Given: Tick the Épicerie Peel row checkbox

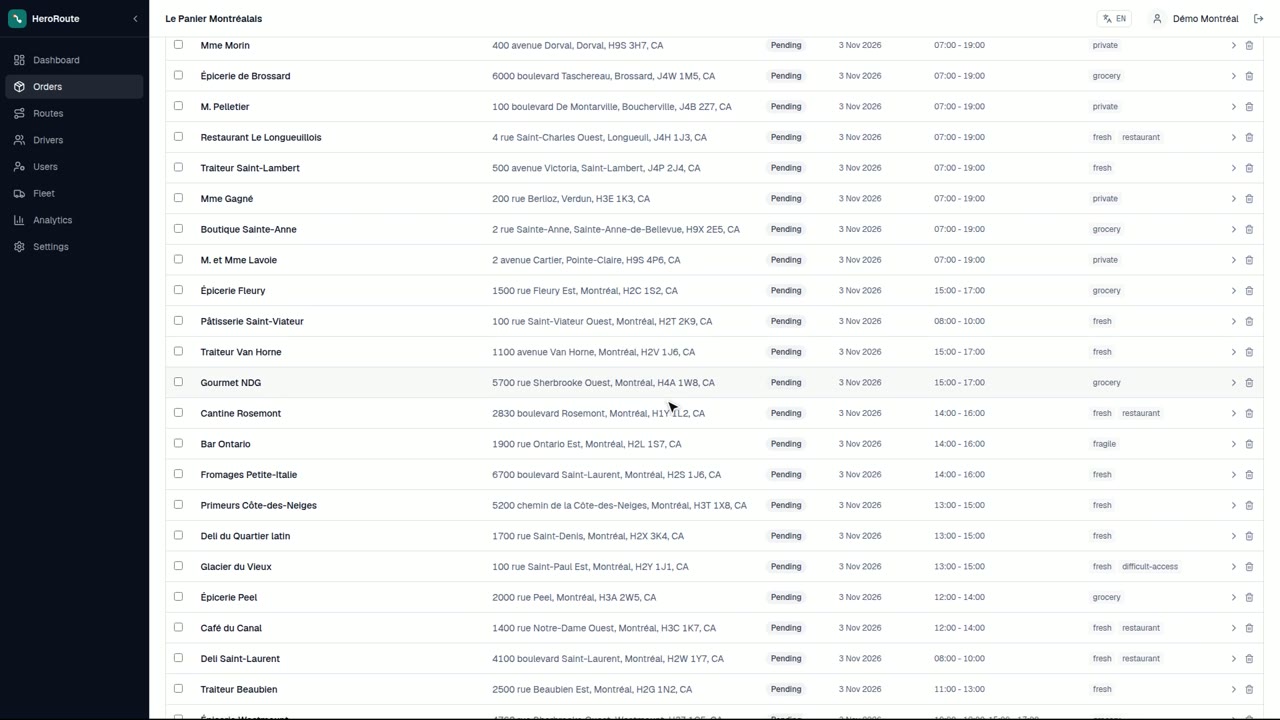Looking at the screenshot, I should (x=178, y=596).
